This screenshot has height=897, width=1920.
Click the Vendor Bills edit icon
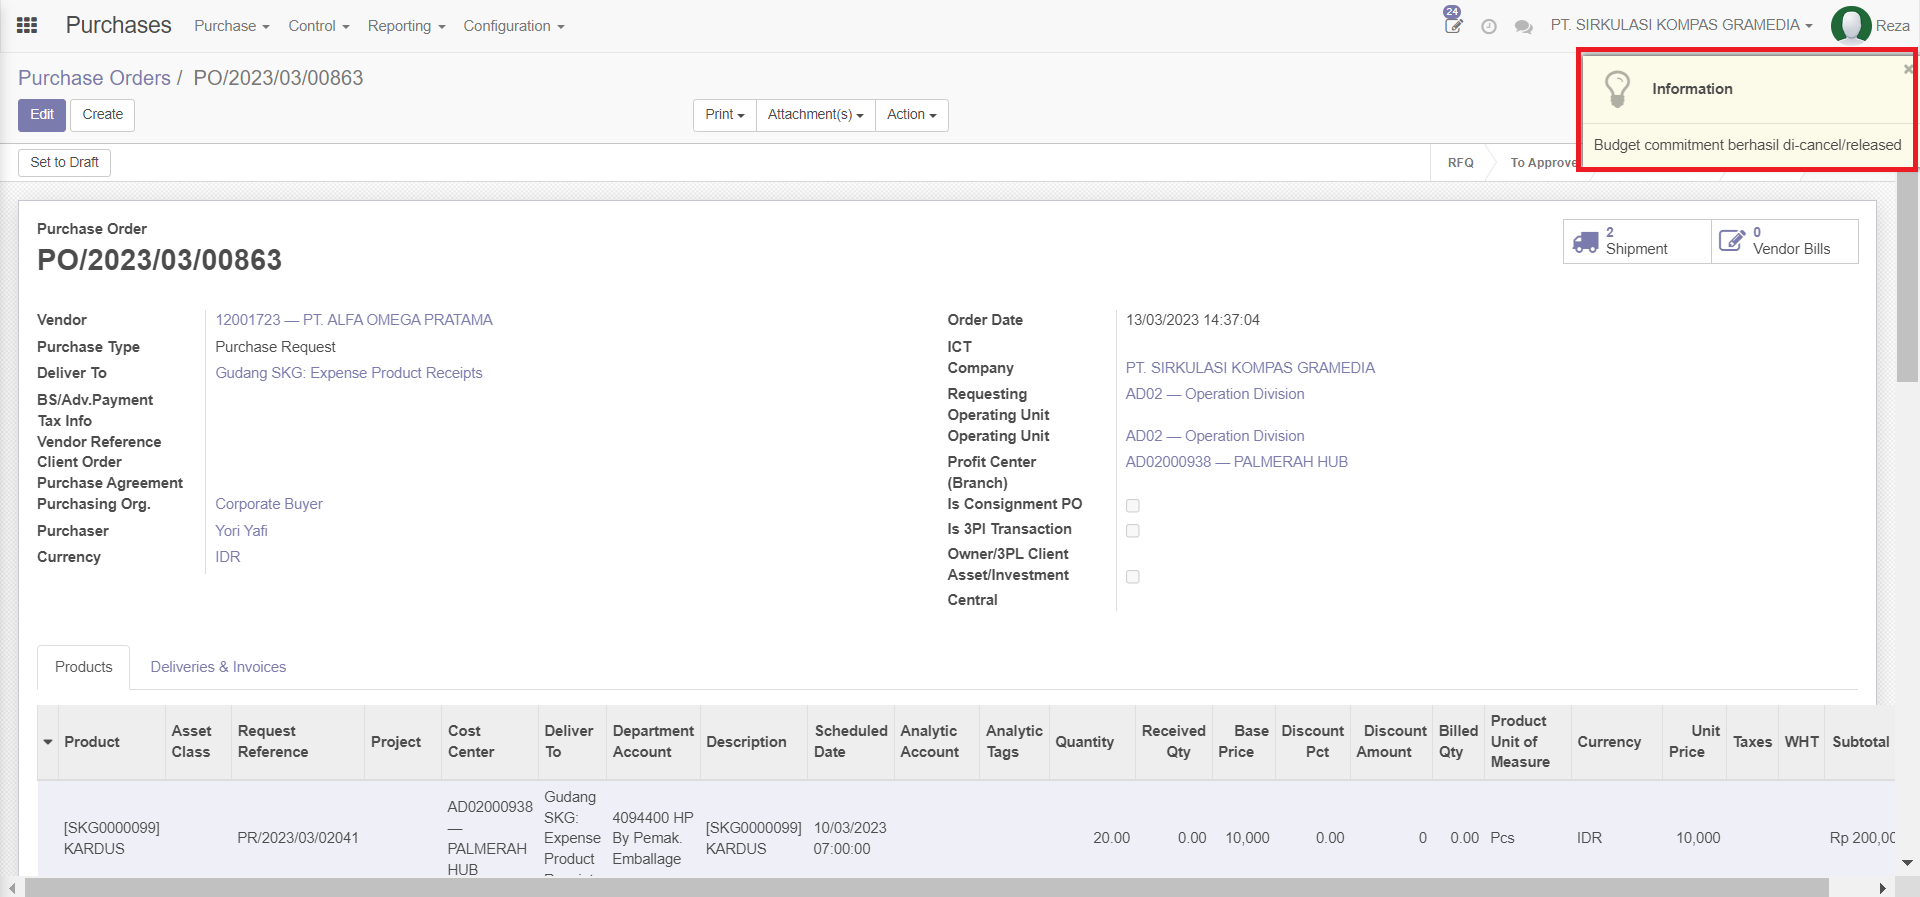pyautogui.click(x=1732, y=240)
